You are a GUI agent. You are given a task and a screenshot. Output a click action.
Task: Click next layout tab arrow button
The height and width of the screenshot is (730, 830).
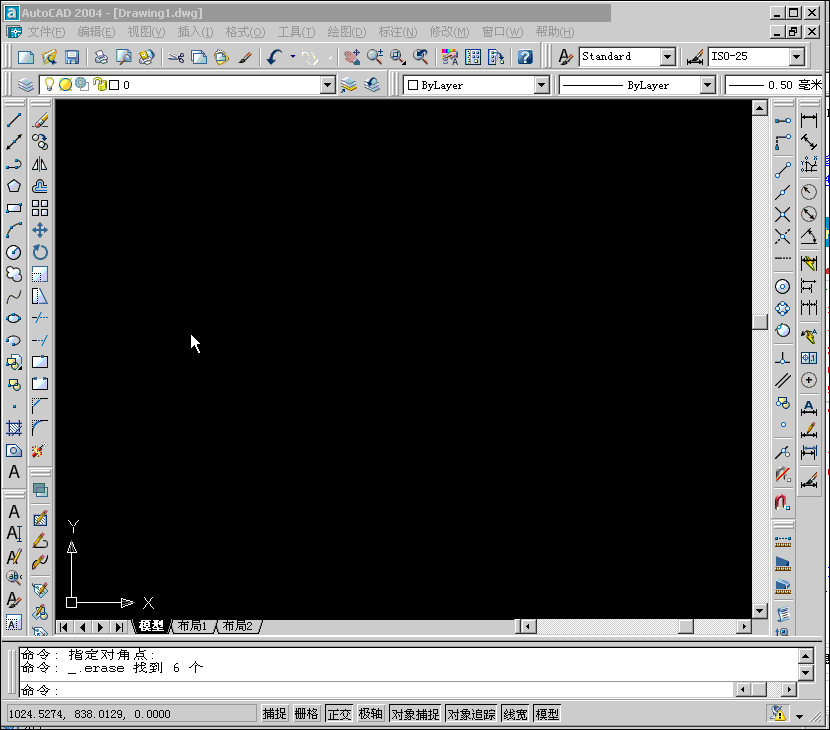pyautogui.click(x=101, y=627)
